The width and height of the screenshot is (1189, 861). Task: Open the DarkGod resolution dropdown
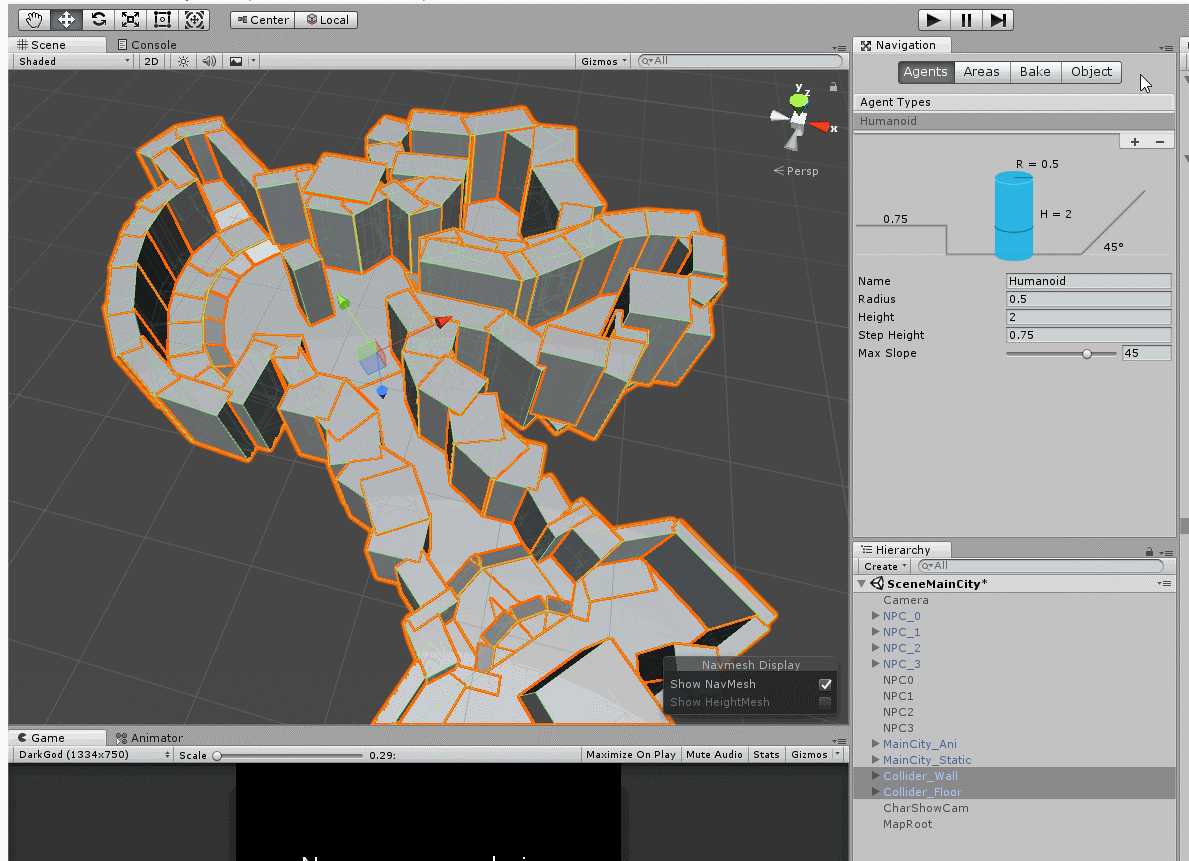point(93,755)
